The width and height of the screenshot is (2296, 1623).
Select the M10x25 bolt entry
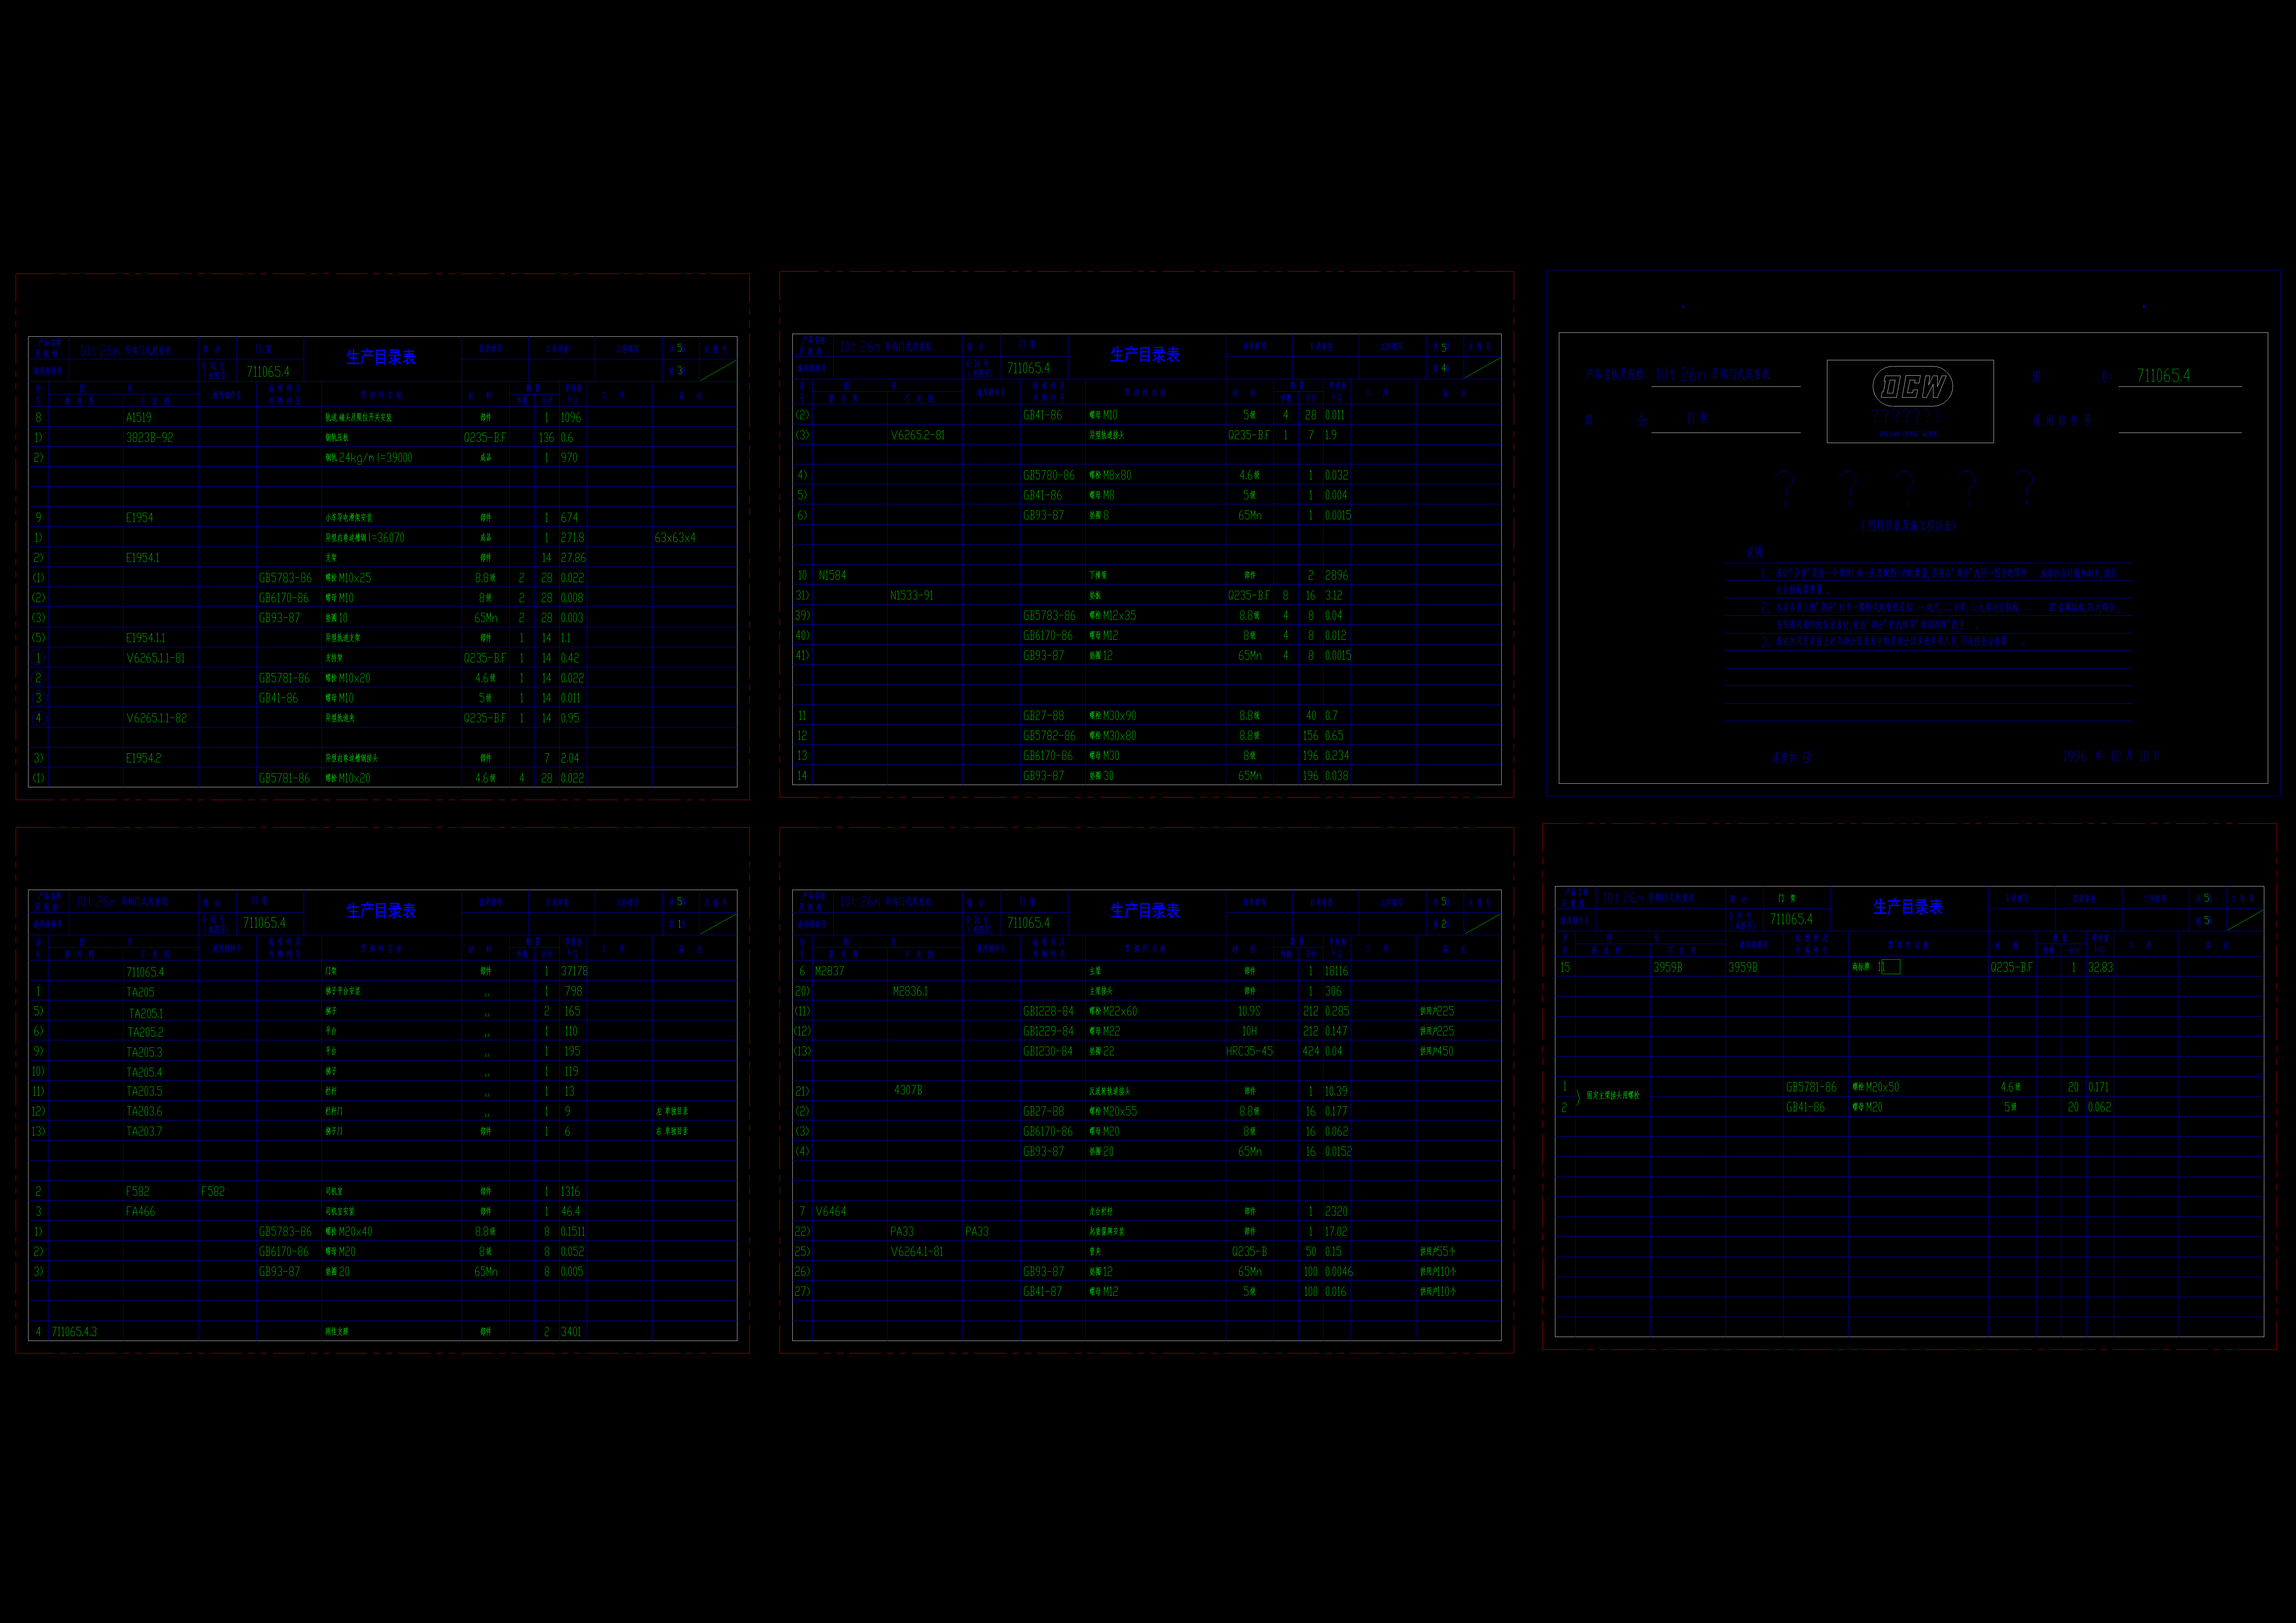coord(348,578)
